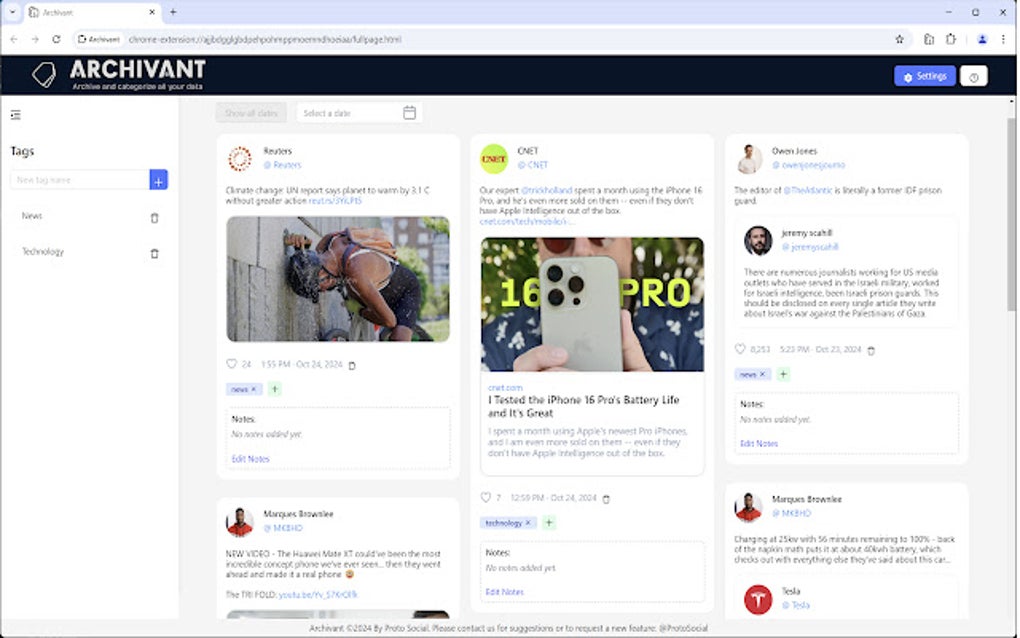Open the Chrome profile icon
The height and width of the screenshot is (638, 1020).
[982, 40]
